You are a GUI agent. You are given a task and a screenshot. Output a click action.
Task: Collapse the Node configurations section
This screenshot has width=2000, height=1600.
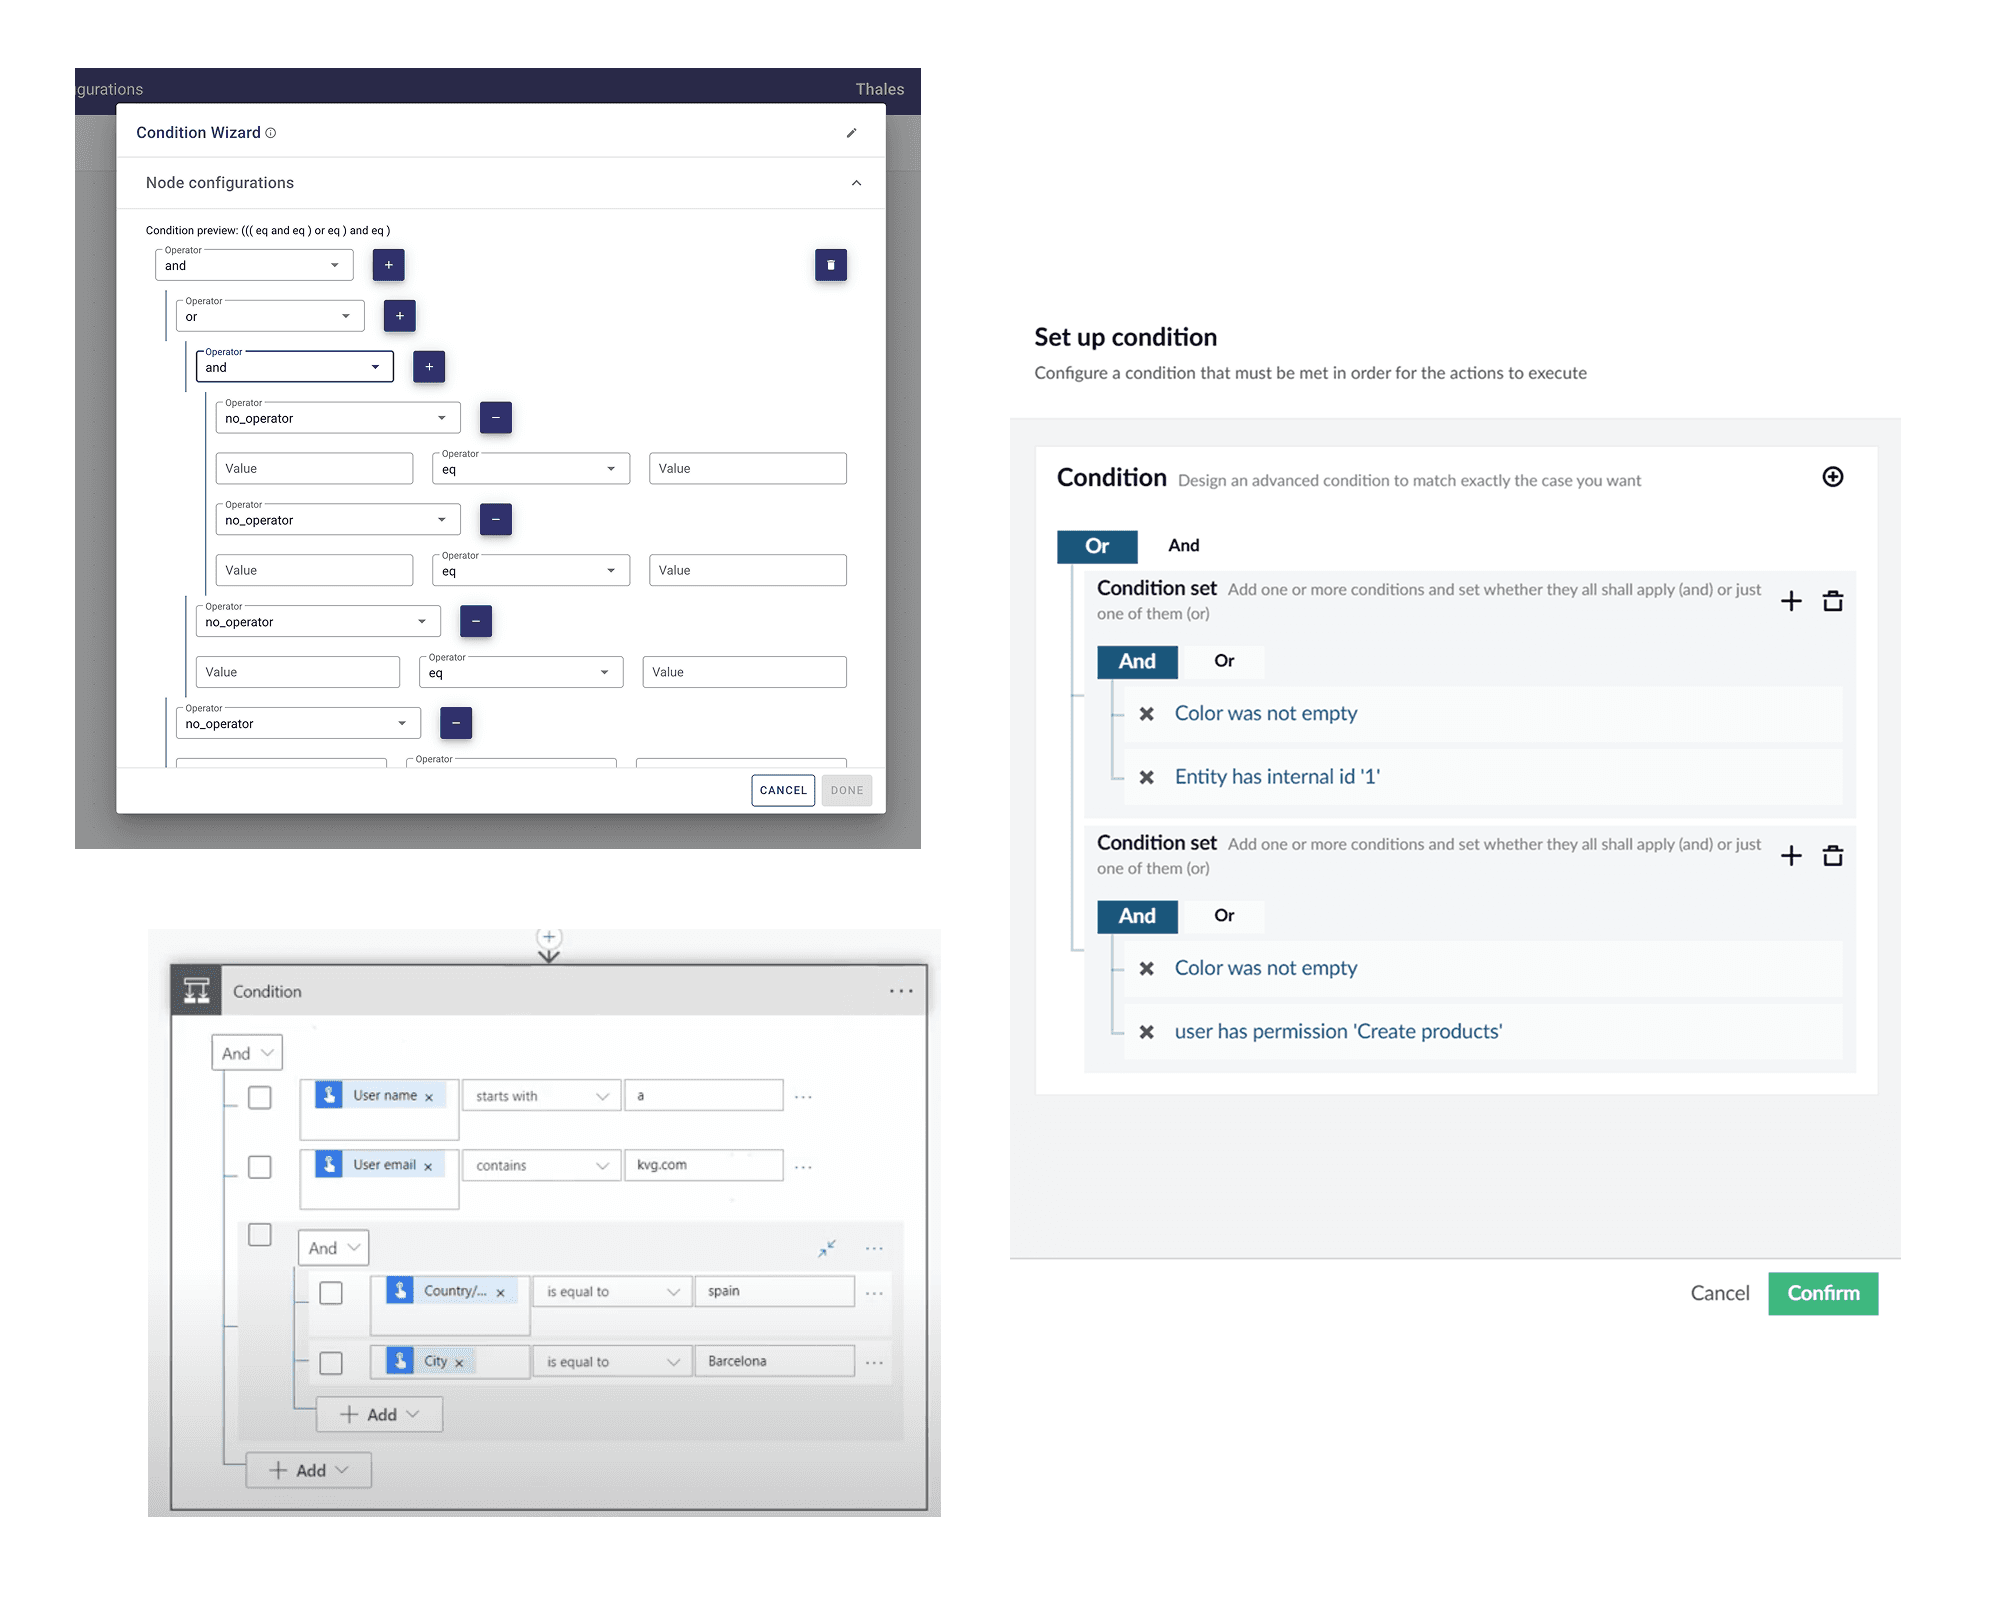click(856, 183)
